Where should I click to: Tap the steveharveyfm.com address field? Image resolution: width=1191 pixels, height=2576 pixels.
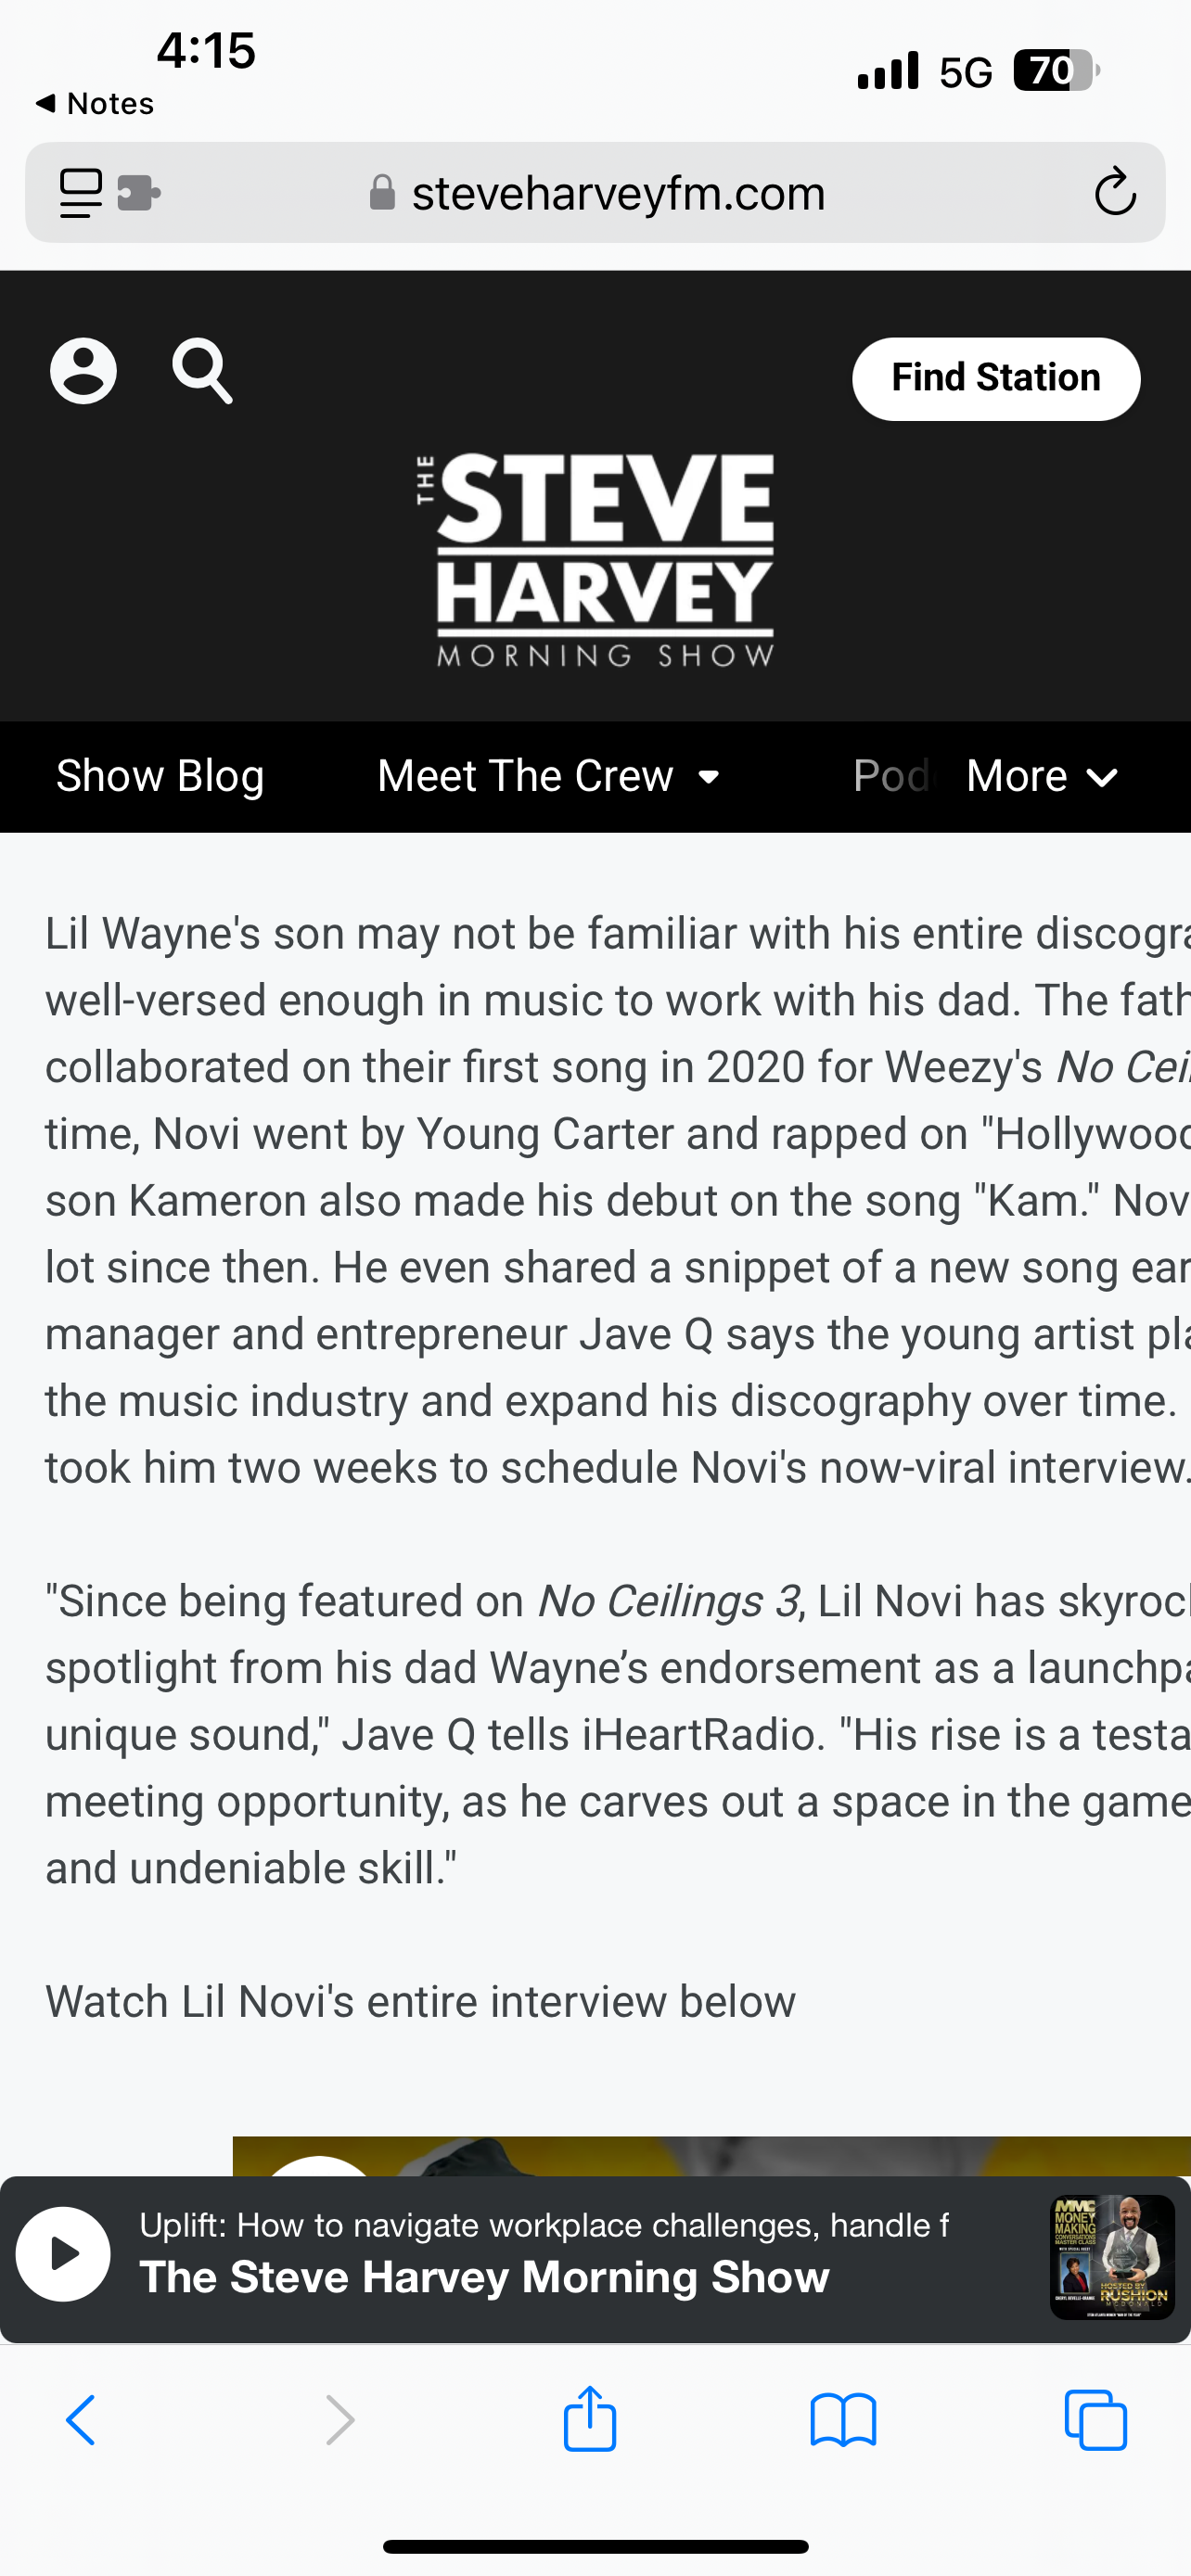tap(618, 192)
